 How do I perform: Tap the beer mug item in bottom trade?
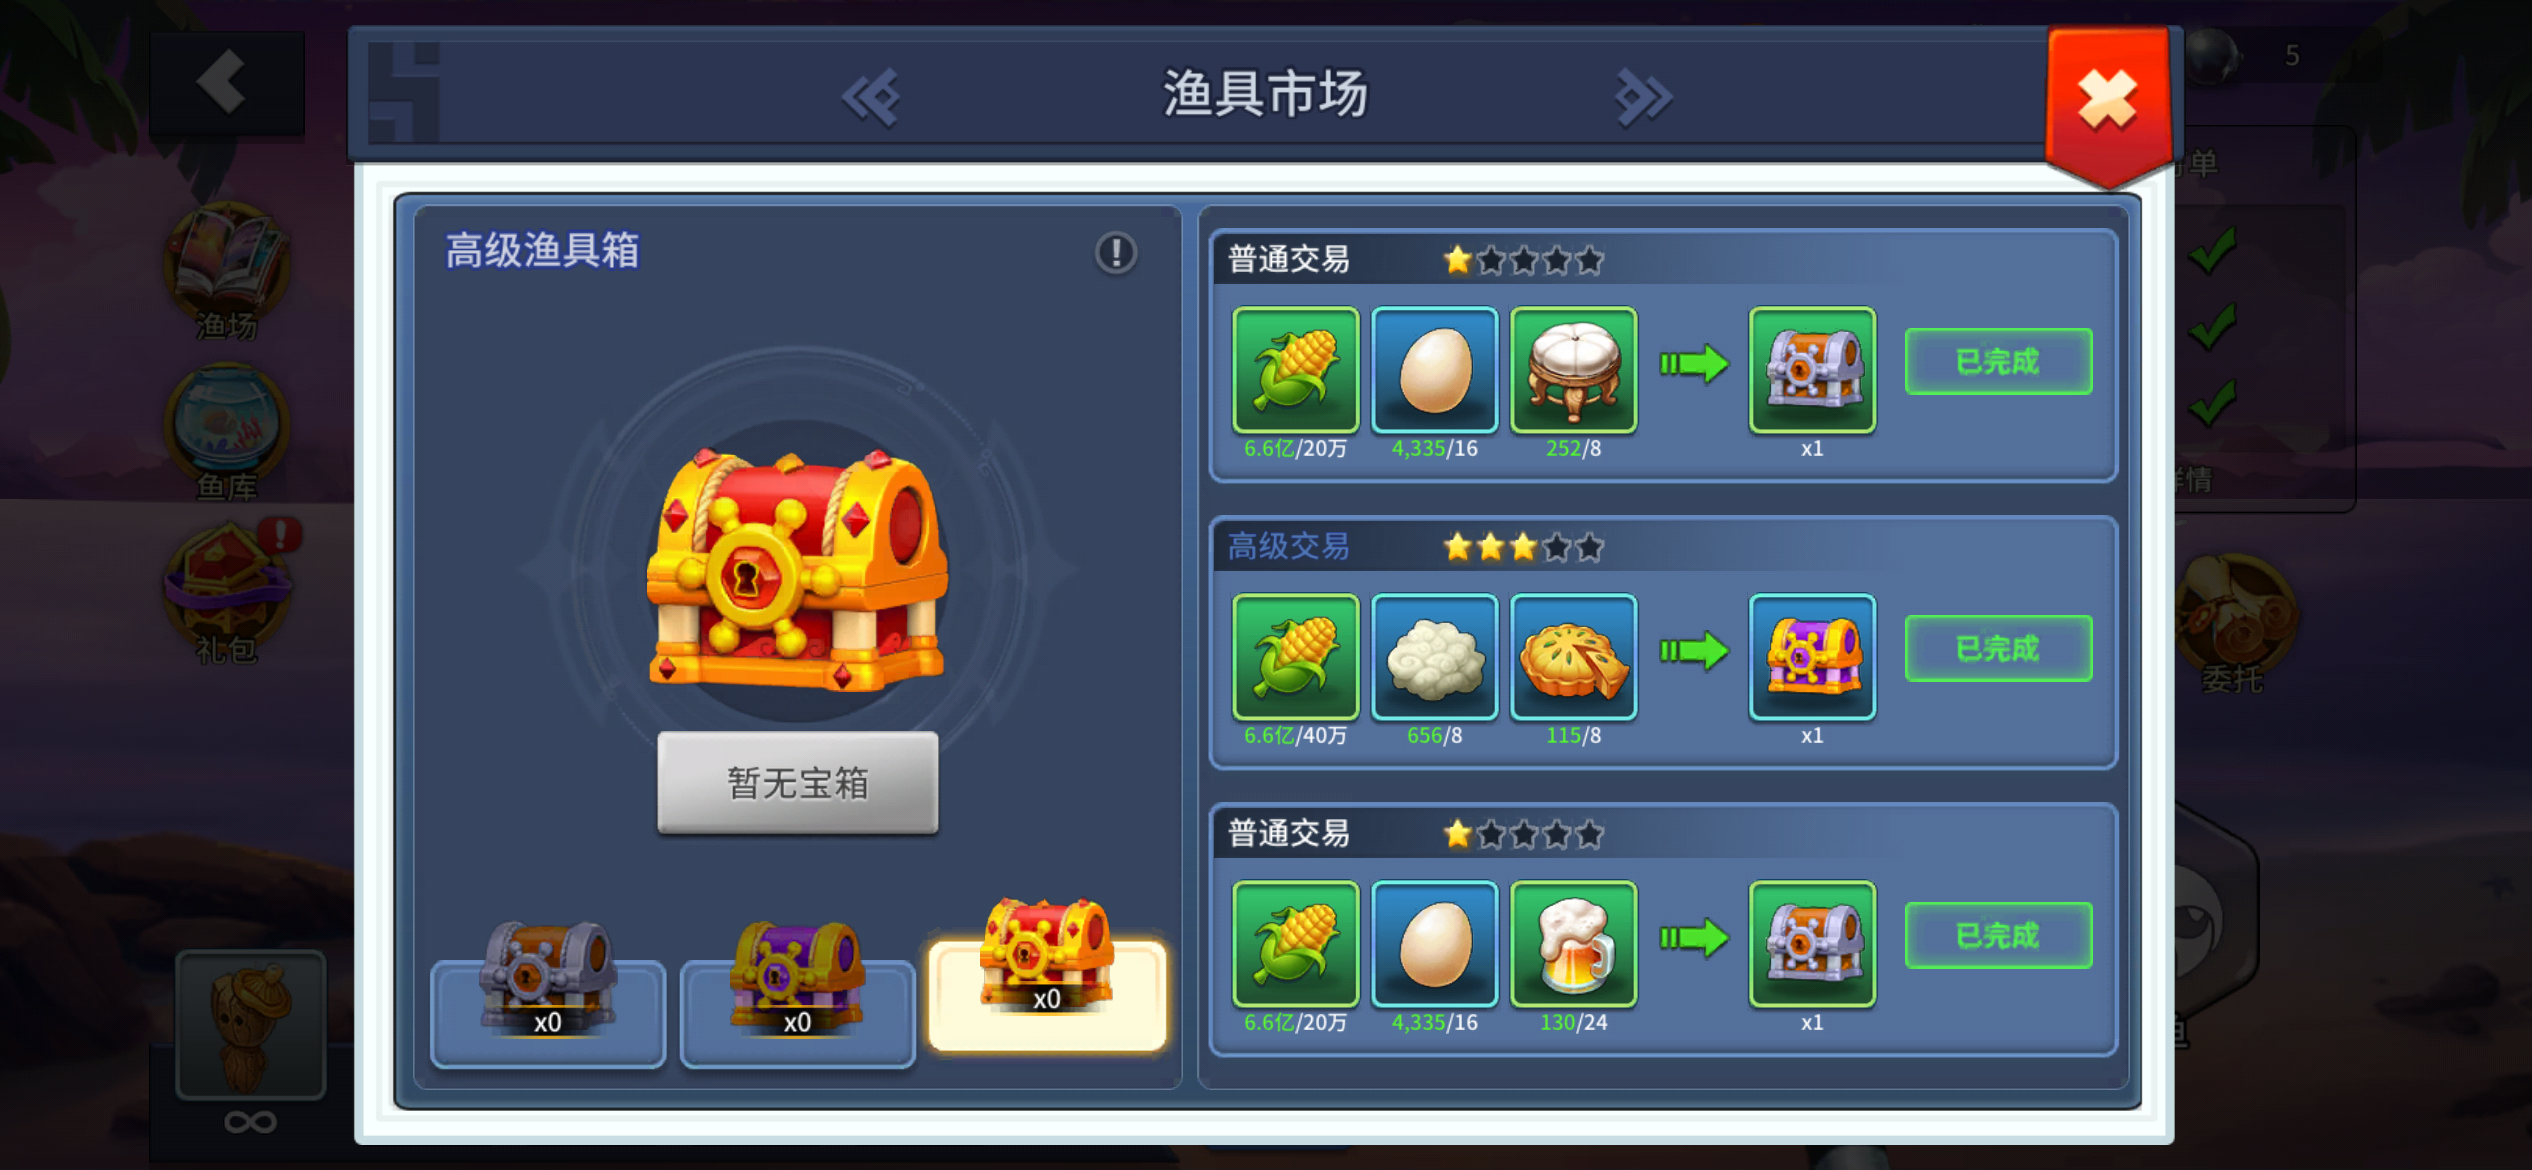click(1573, 944)
